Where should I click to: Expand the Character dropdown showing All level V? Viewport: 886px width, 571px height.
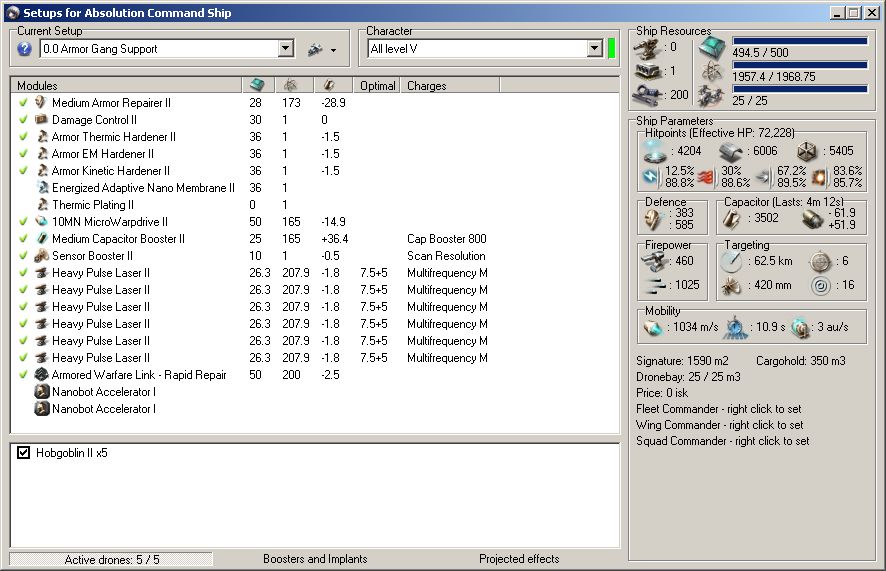coord(594,49)
